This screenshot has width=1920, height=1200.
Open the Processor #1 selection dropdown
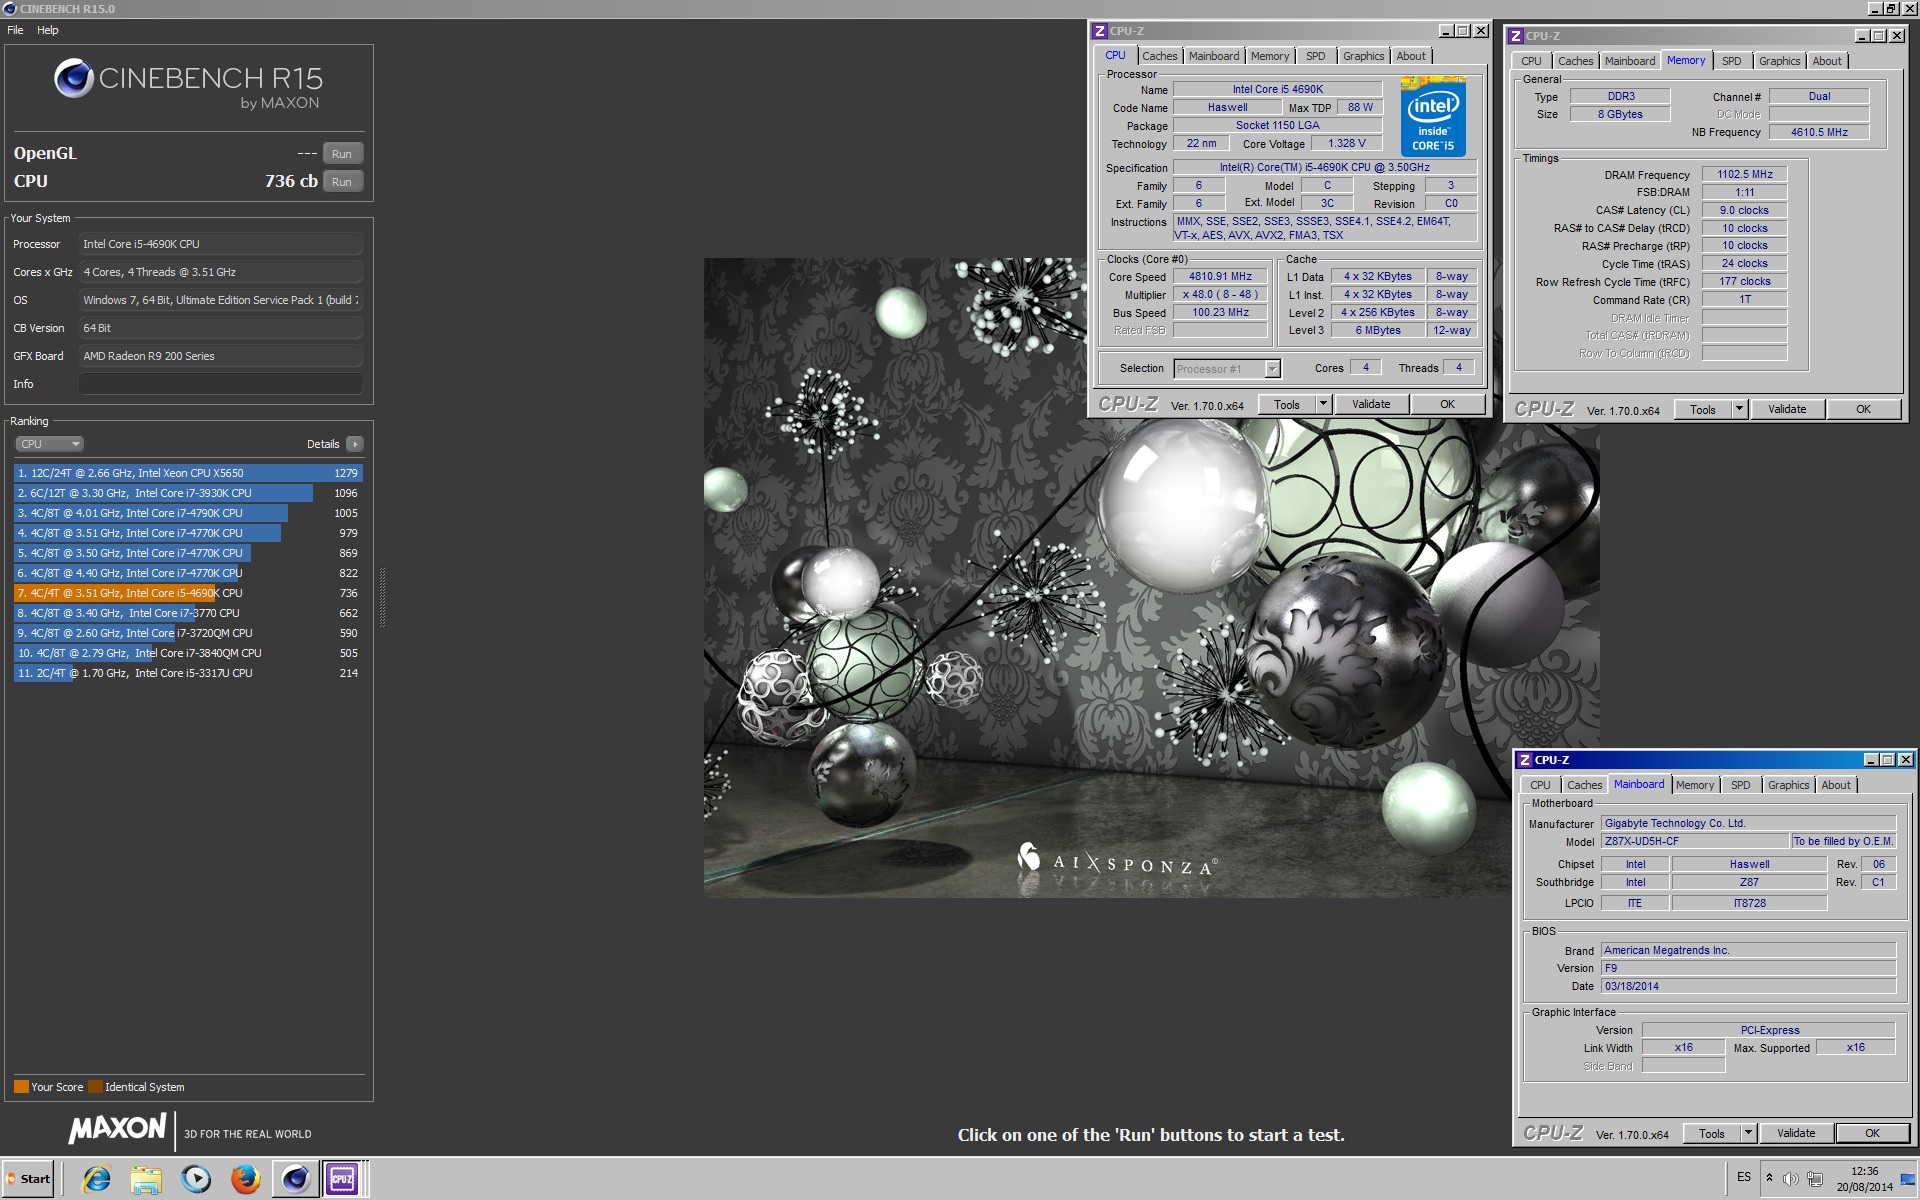click(1226, 369)
